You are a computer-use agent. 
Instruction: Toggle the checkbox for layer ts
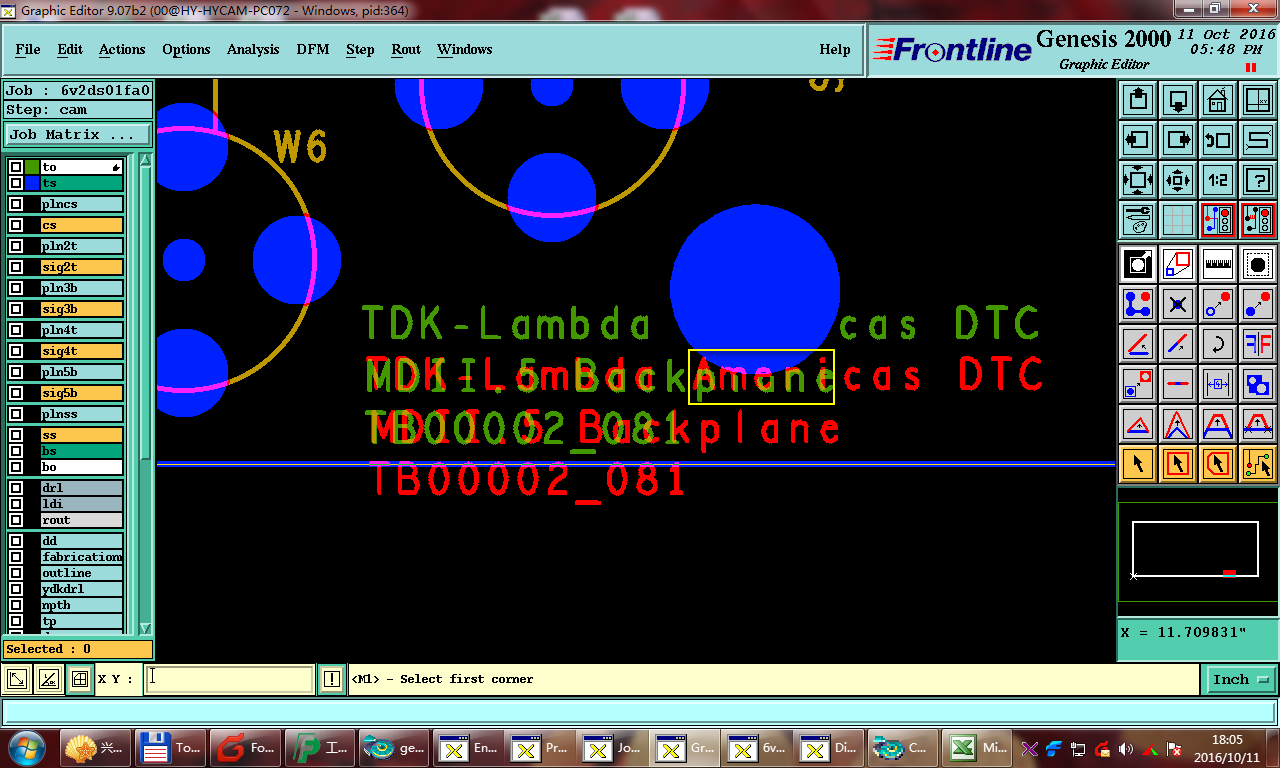point(16,184)
